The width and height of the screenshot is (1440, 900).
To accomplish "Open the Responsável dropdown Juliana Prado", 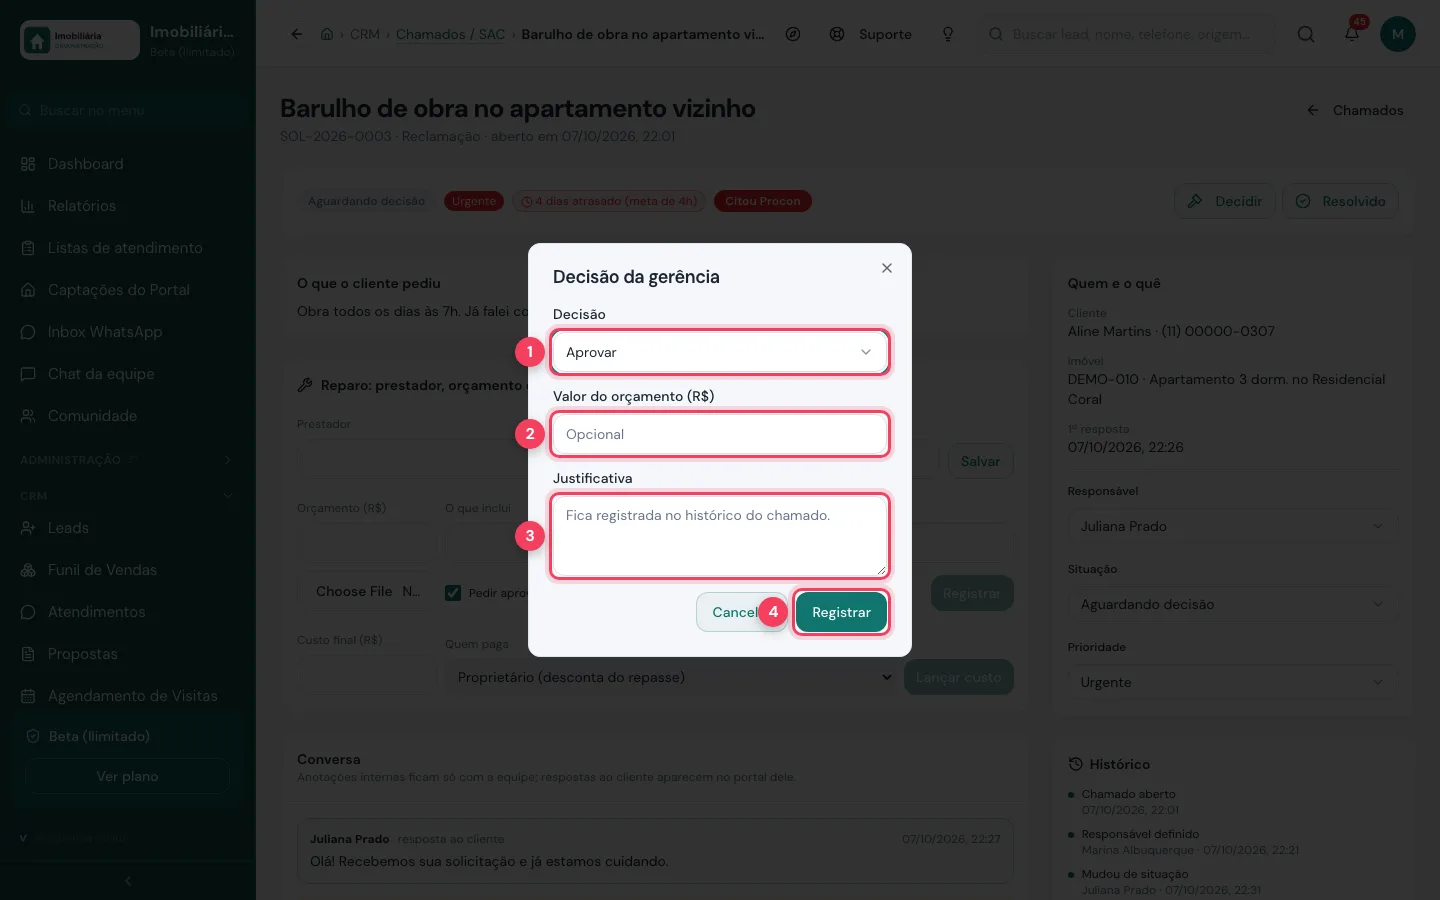I will tap(1232, 526).
